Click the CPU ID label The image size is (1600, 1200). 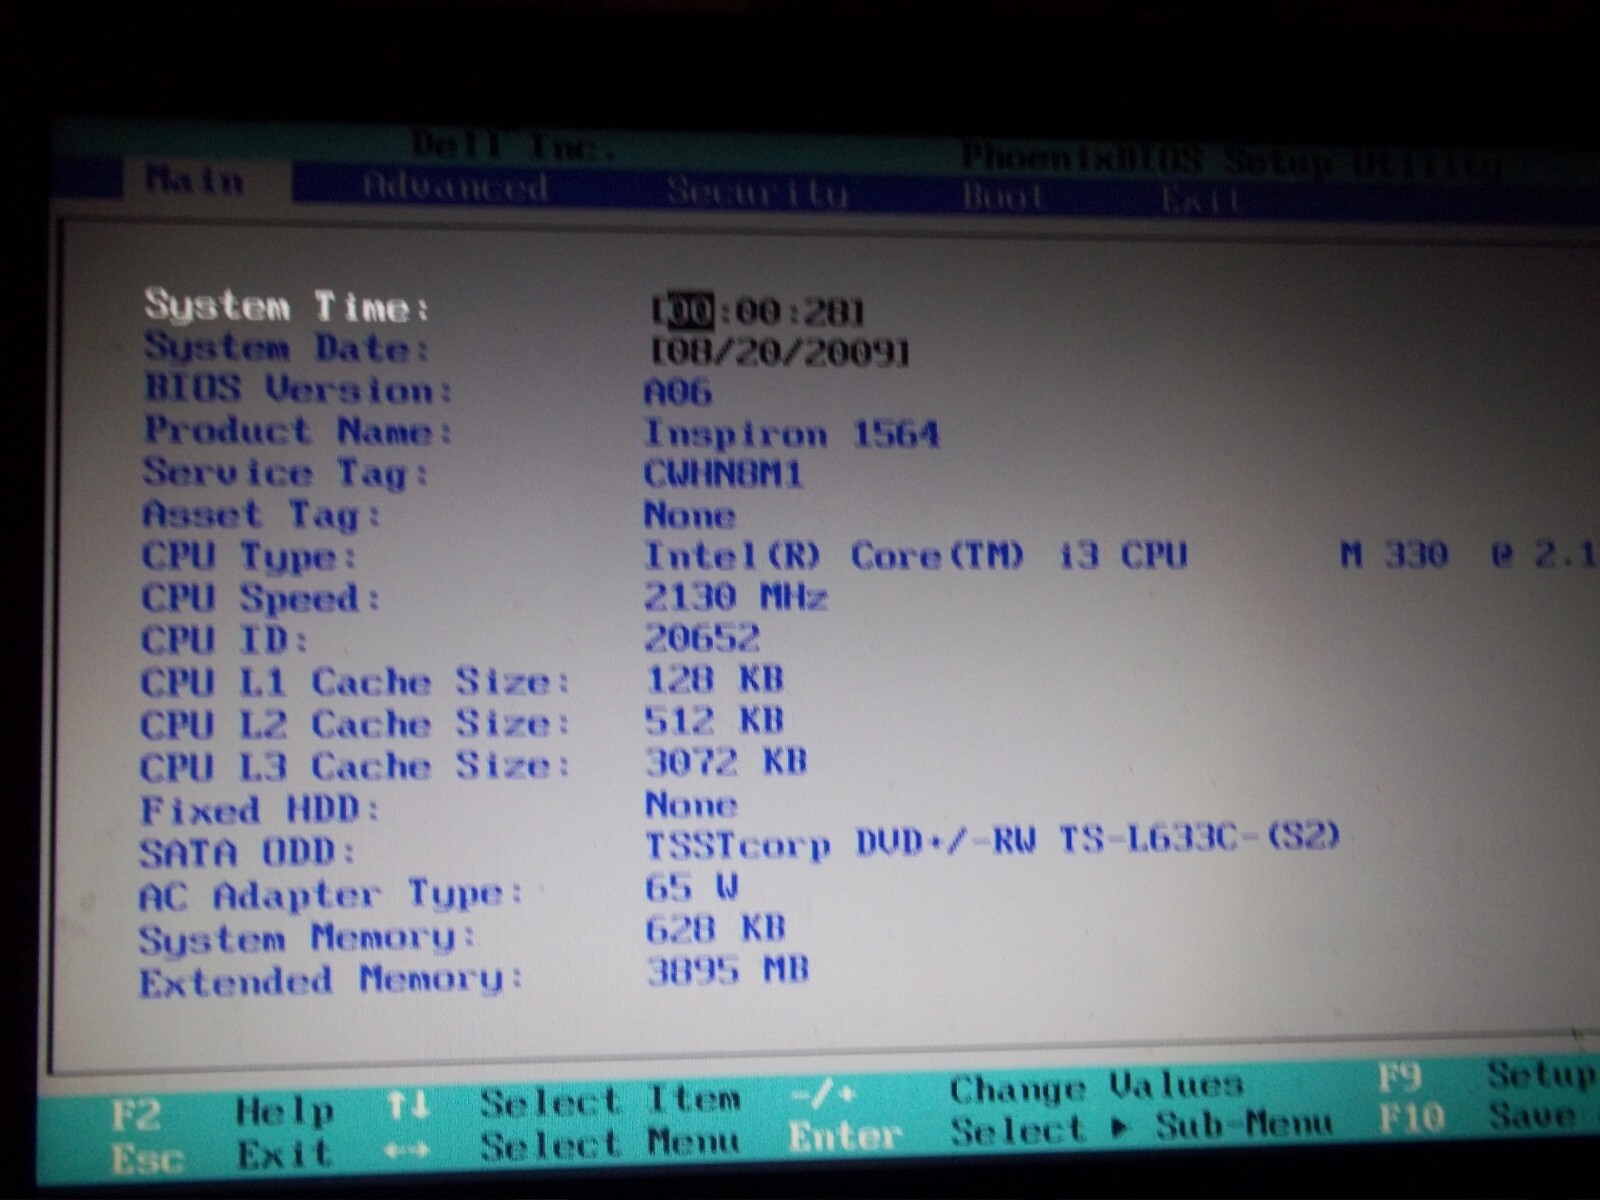point(225,640)
